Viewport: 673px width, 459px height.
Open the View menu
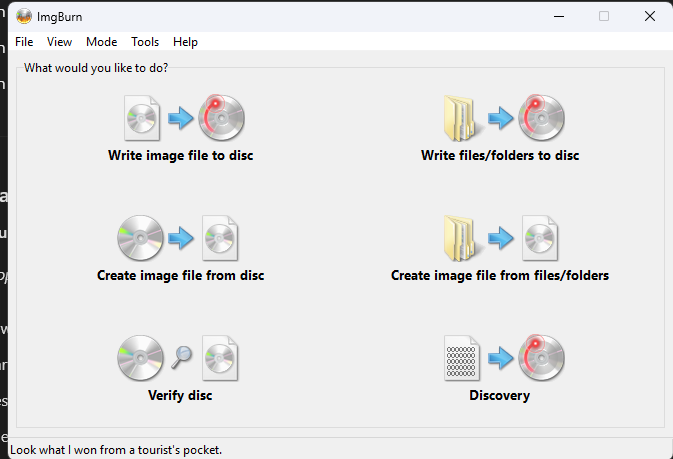pyautogui.click(x=59, y=42)
